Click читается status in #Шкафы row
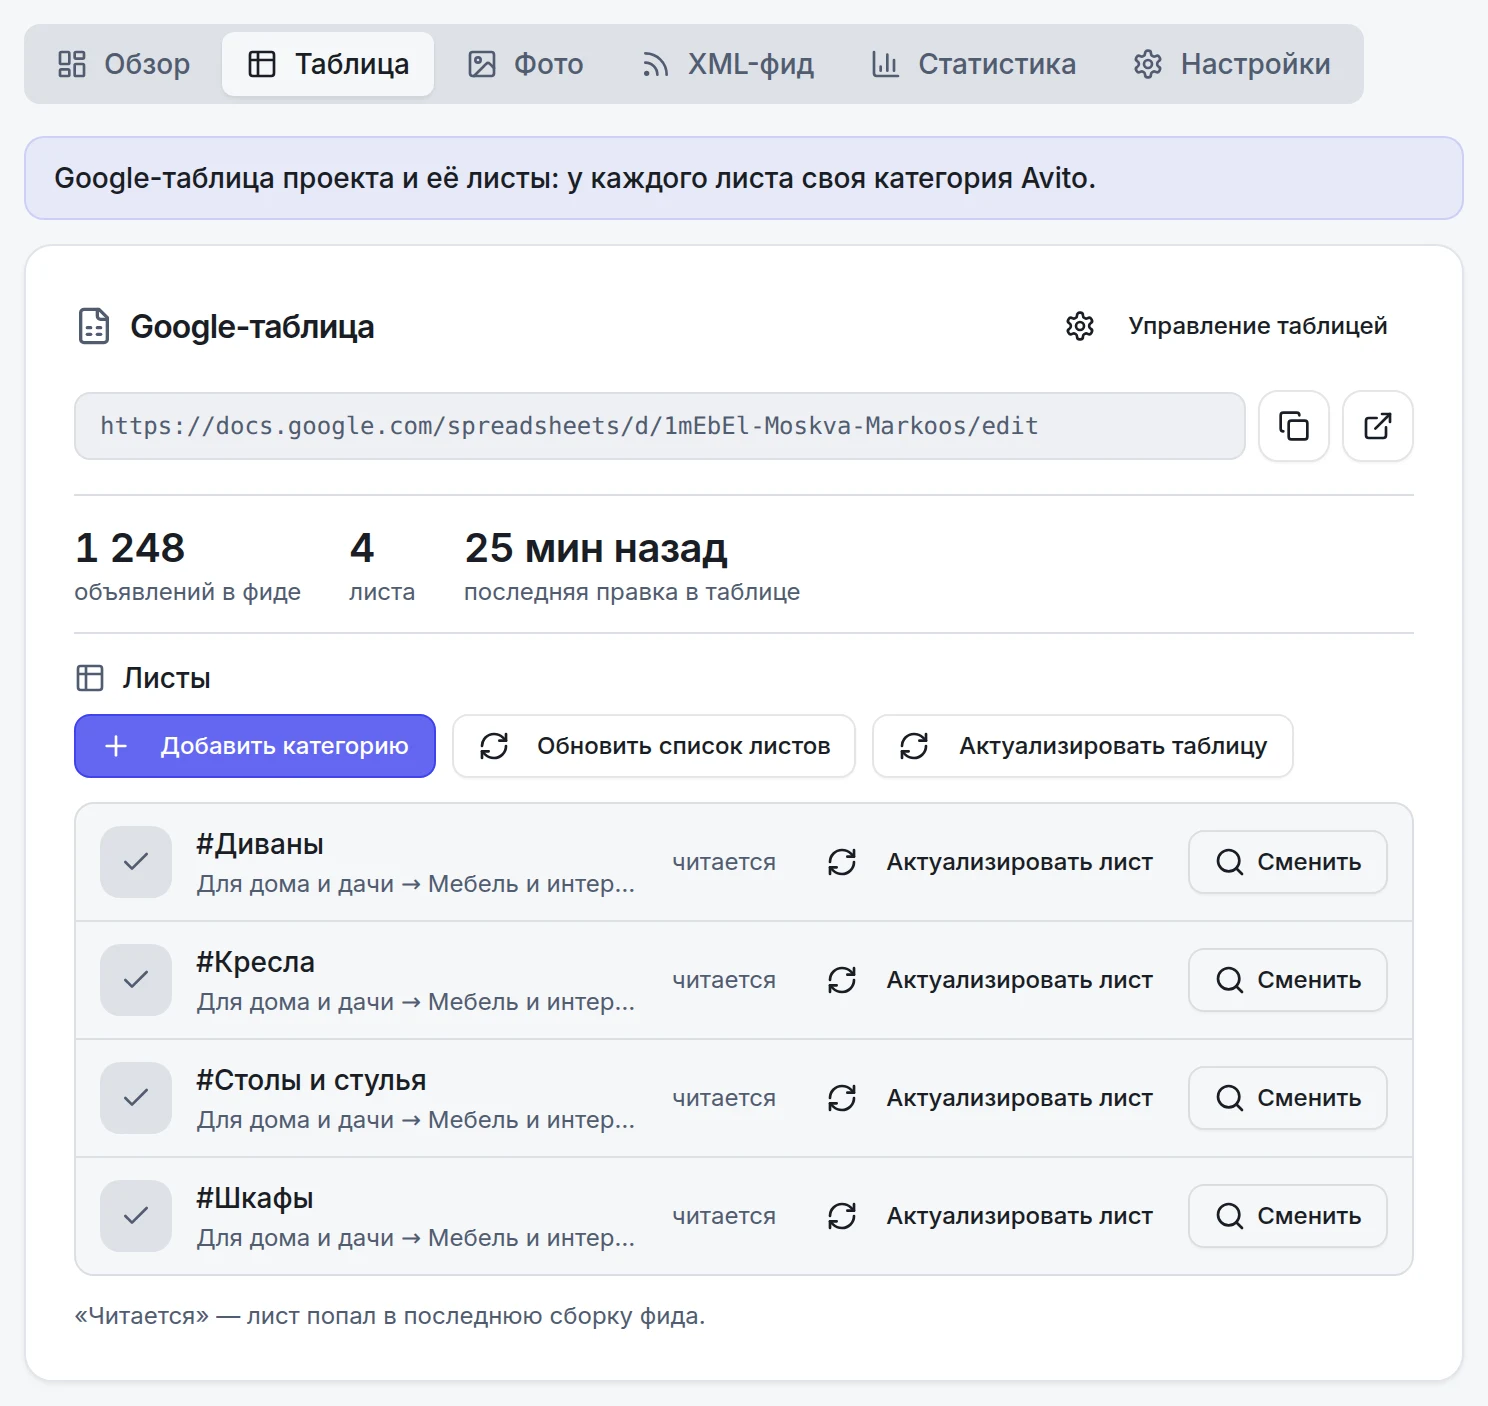 [x=724, y=1216]
